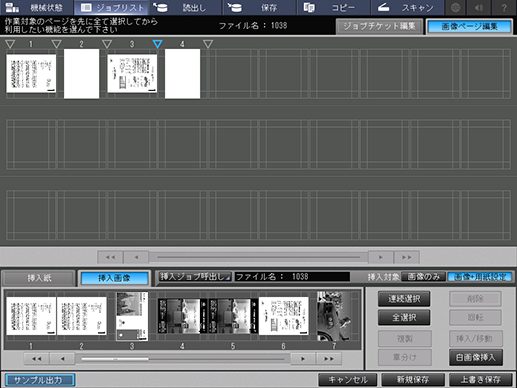Screen dimensions: 517x388
Task: Select page 3 thumbnail in upper area
Action: click(x=132, y=74)
